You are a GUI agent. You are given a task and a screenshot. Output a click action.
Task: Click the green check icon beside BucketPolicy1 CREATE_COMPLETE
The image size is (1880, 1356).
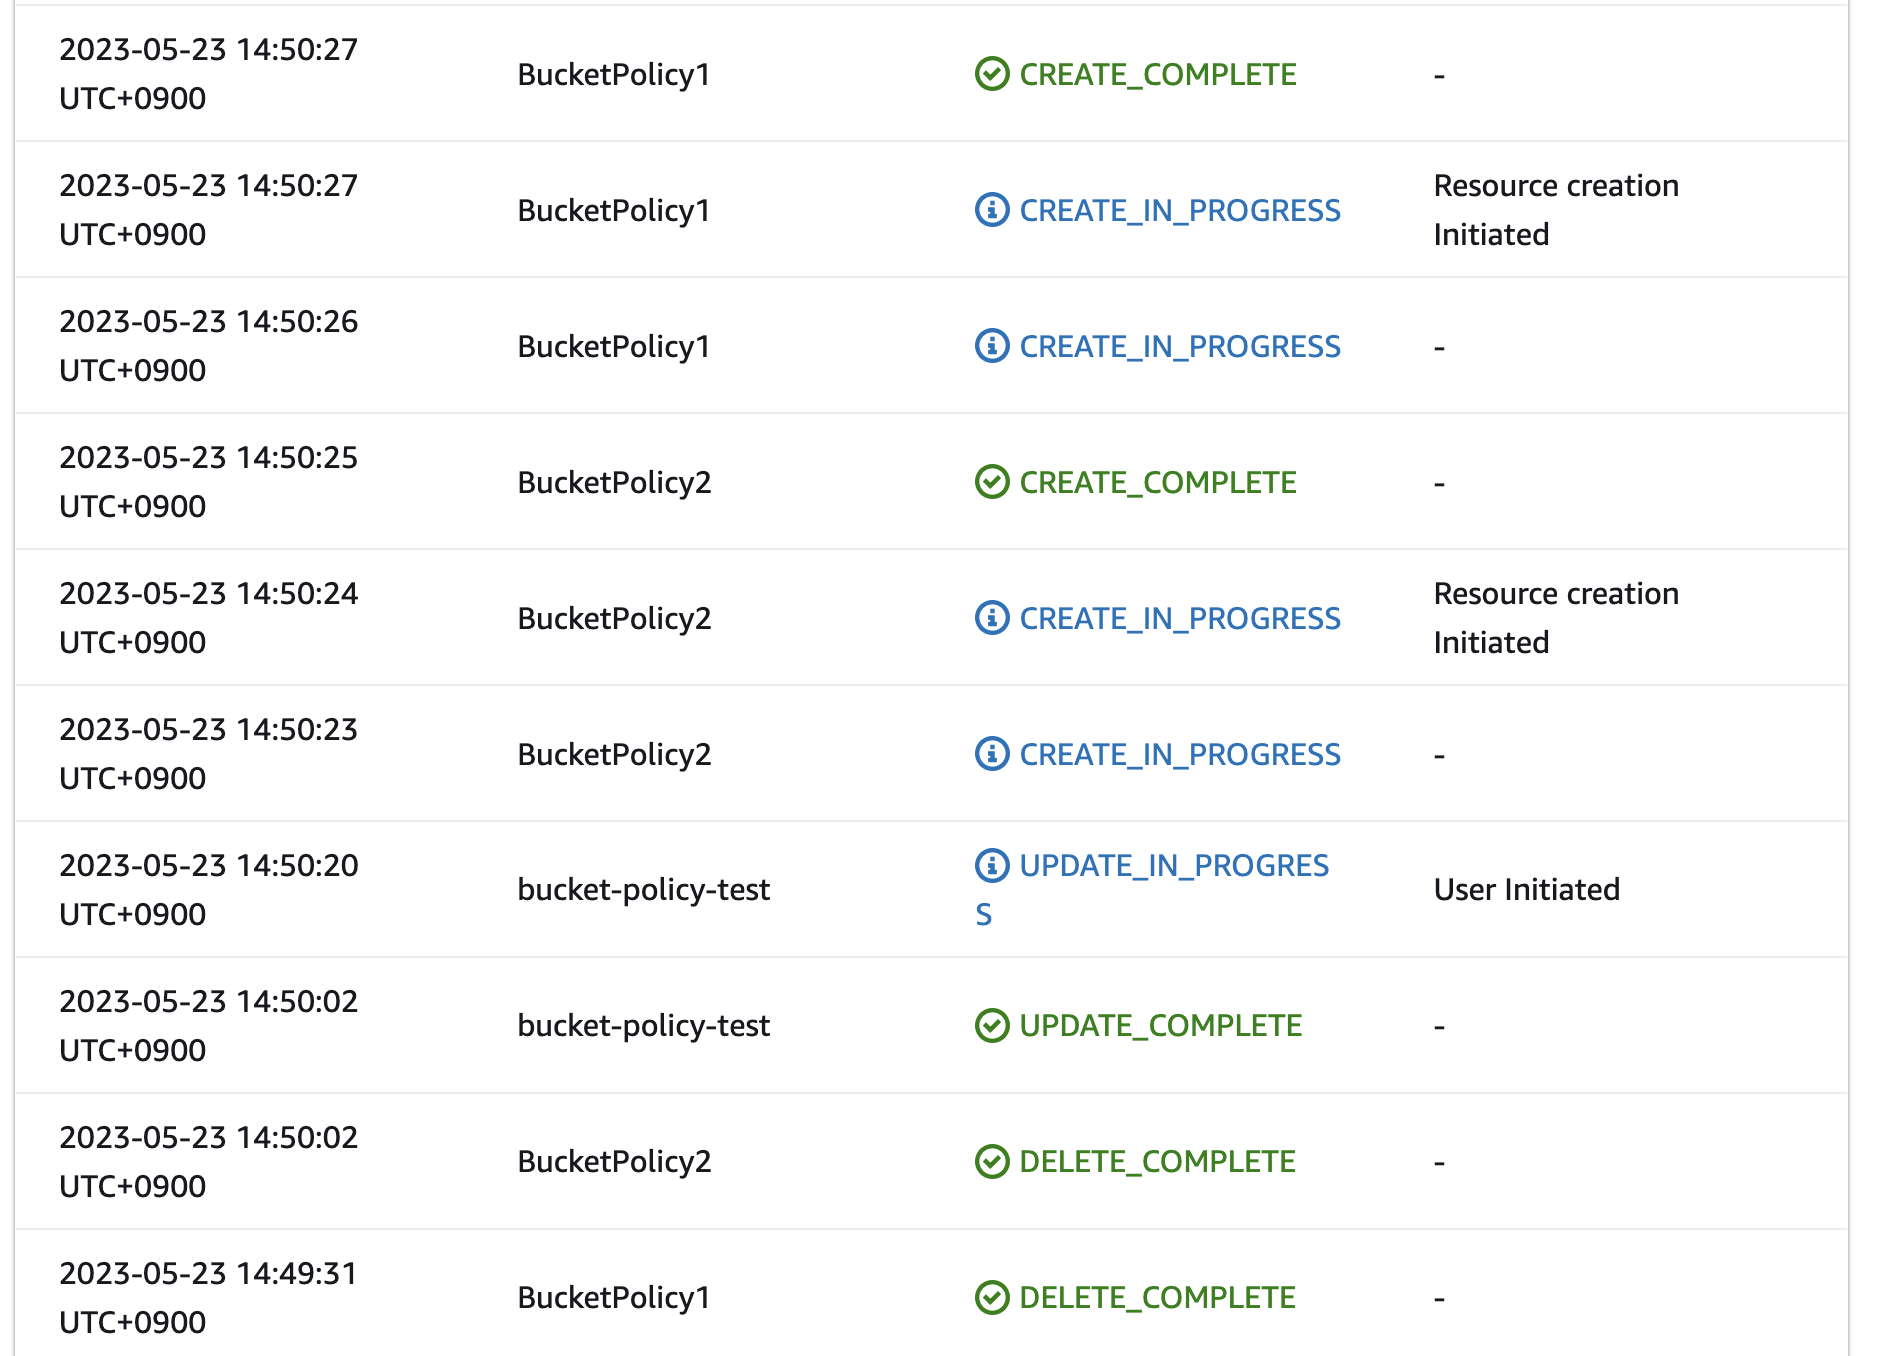(990, 73)
